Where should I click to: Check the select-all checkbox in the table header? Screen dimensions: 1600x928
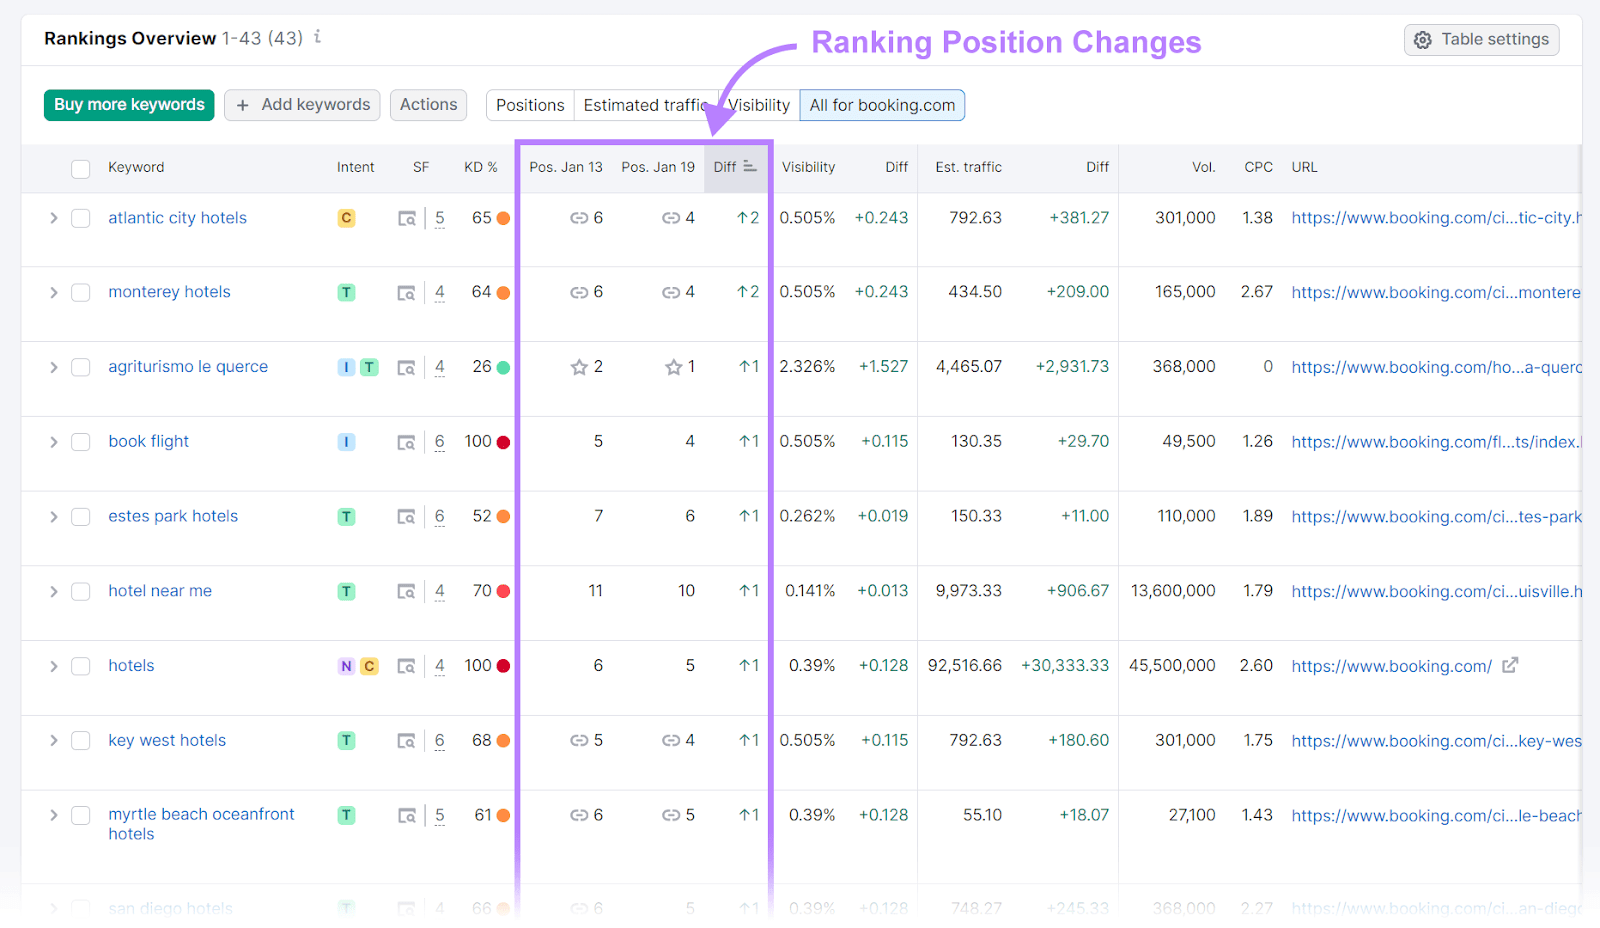(x=80, y=168)
